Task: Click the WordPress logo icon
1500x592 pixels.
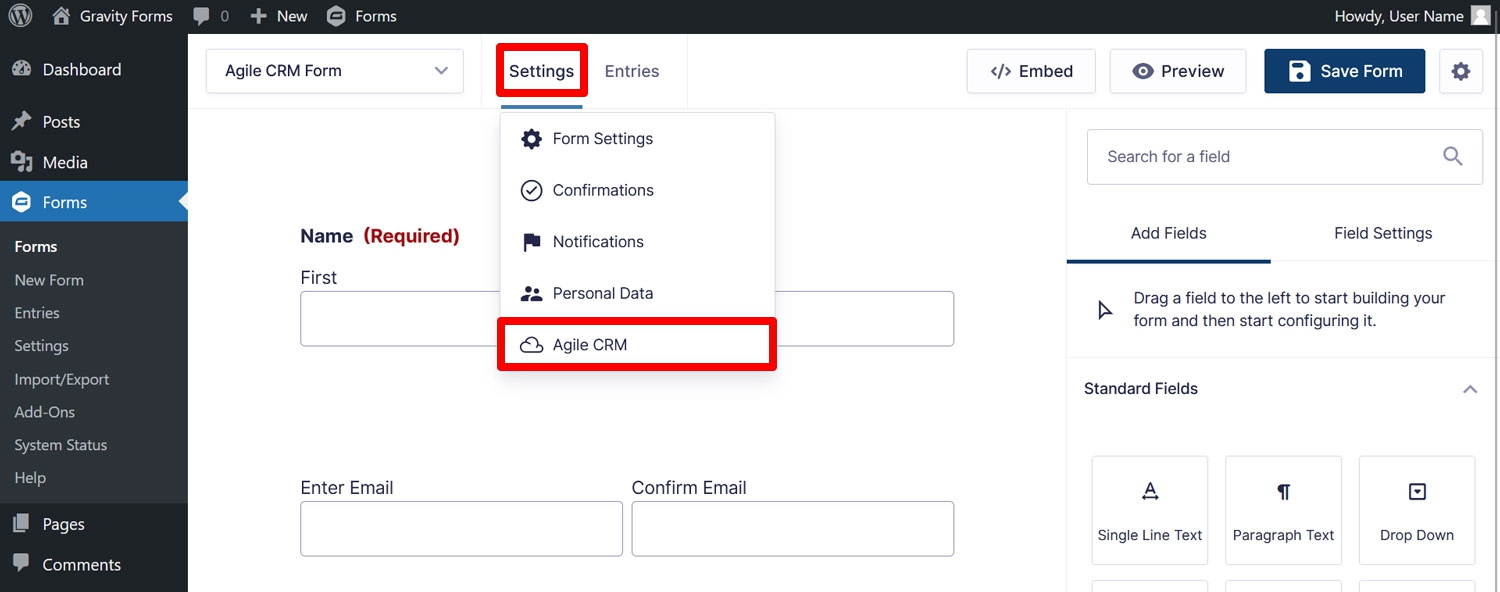Action: [x=20, y=16]
